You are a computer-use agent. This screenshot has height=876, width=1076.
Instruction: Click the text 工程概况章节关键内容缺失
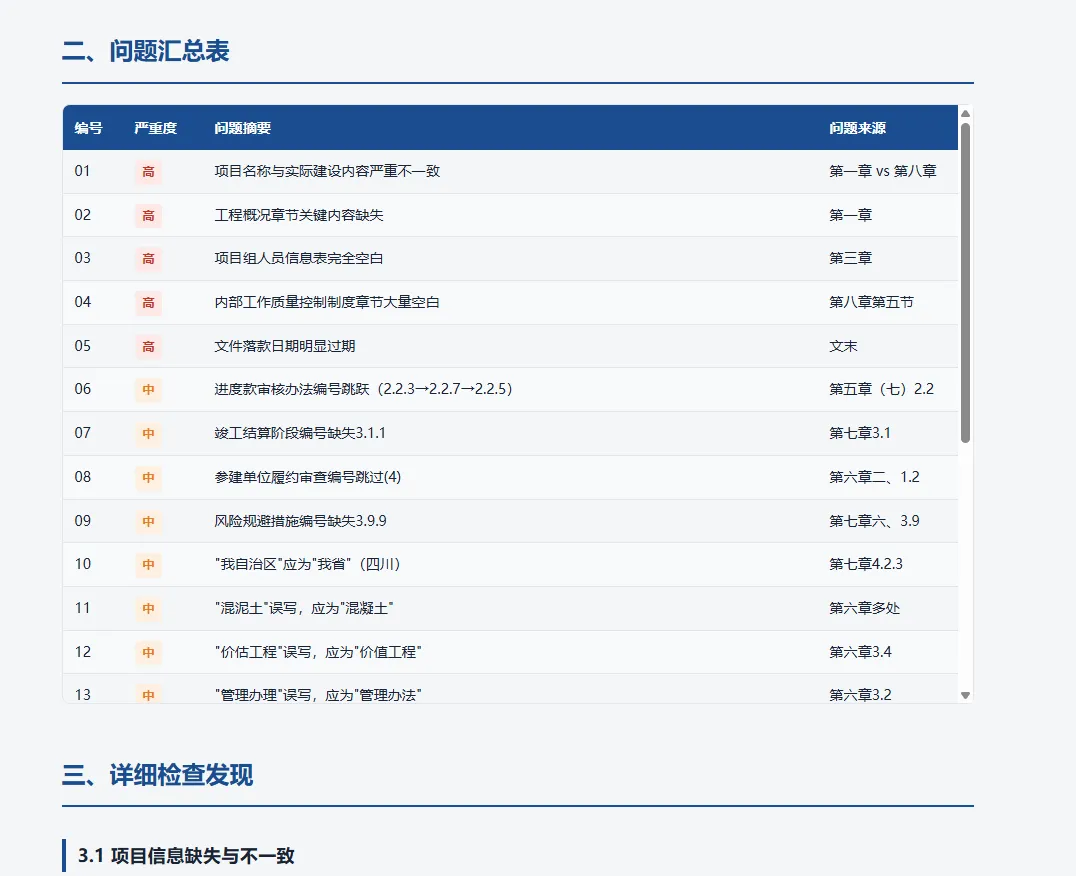(x=299, y=215)
